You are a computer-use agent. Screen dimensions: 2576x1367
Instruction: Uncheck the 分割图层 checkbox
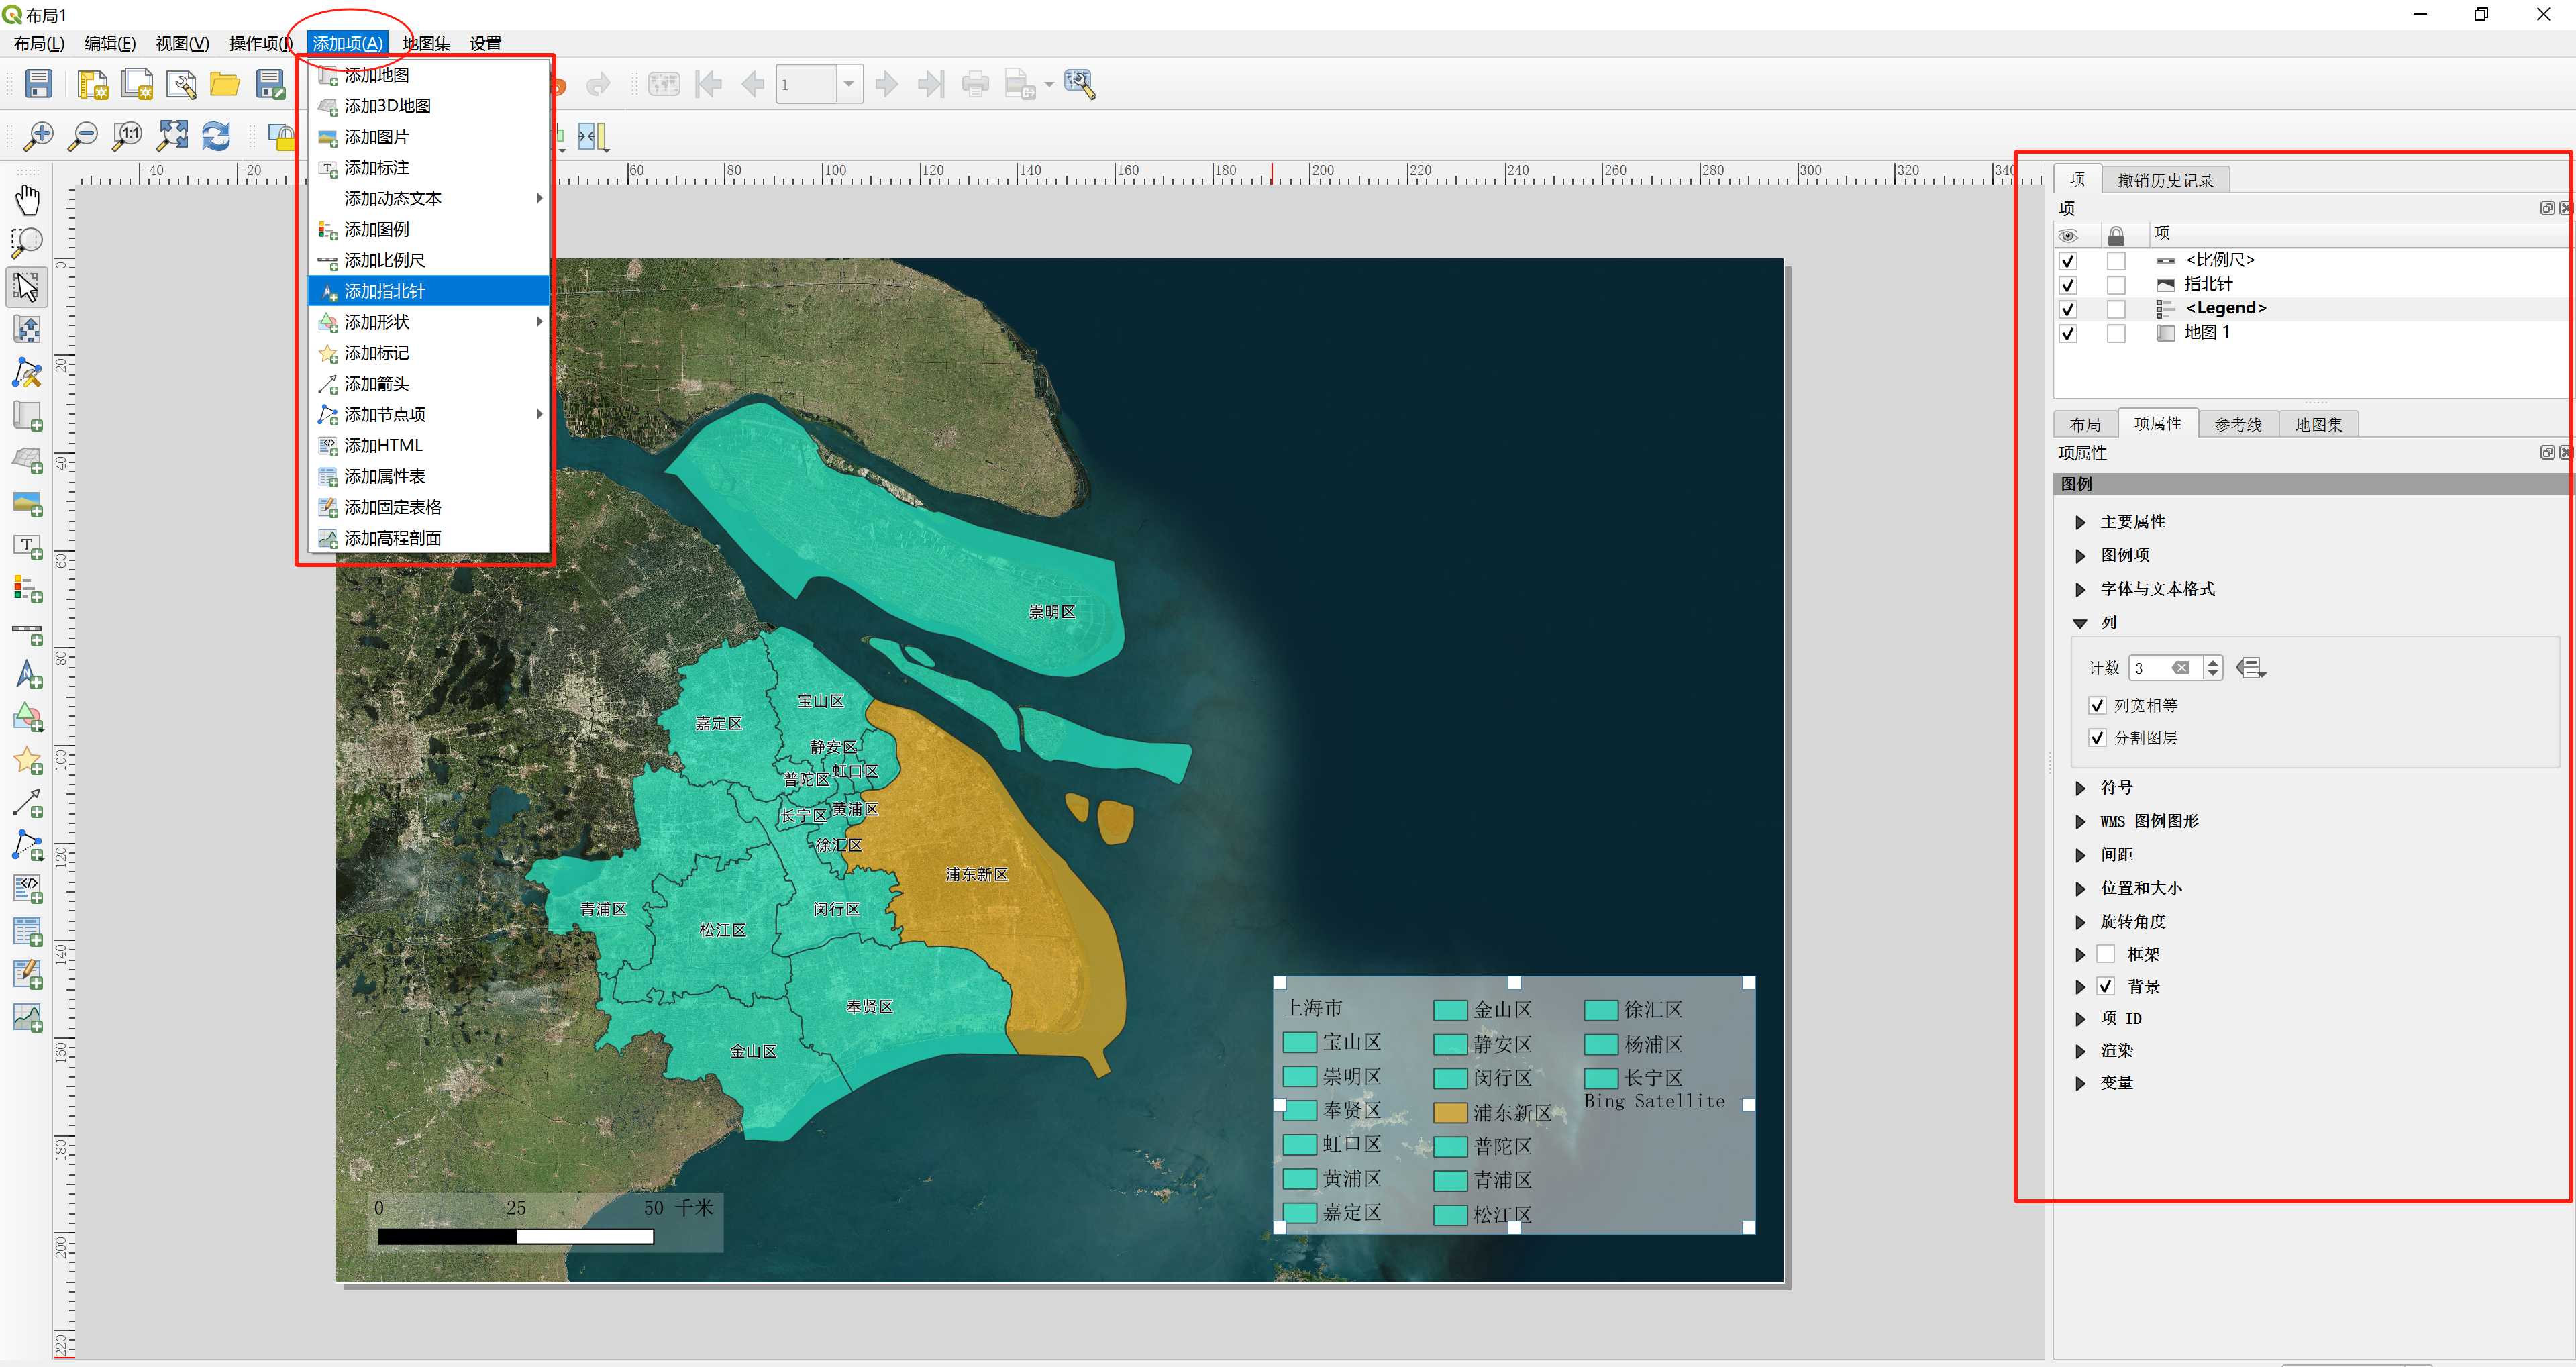(x=2098, y=738)
